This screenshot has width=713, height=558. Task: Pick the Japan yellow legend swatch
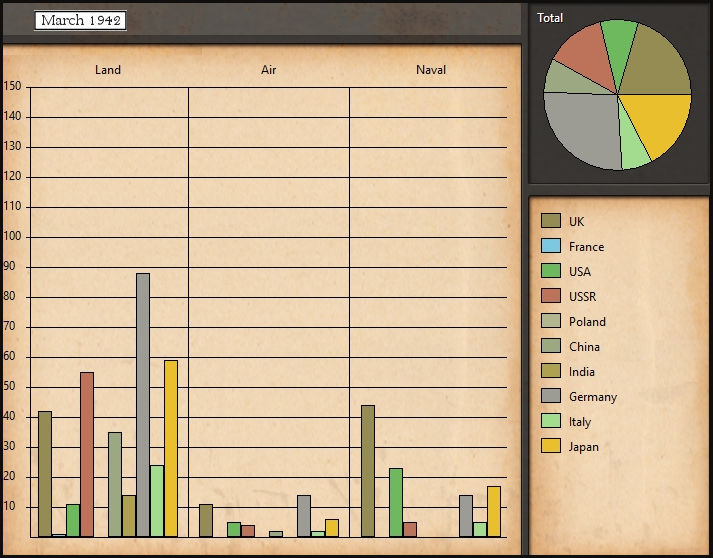[550, 446]
